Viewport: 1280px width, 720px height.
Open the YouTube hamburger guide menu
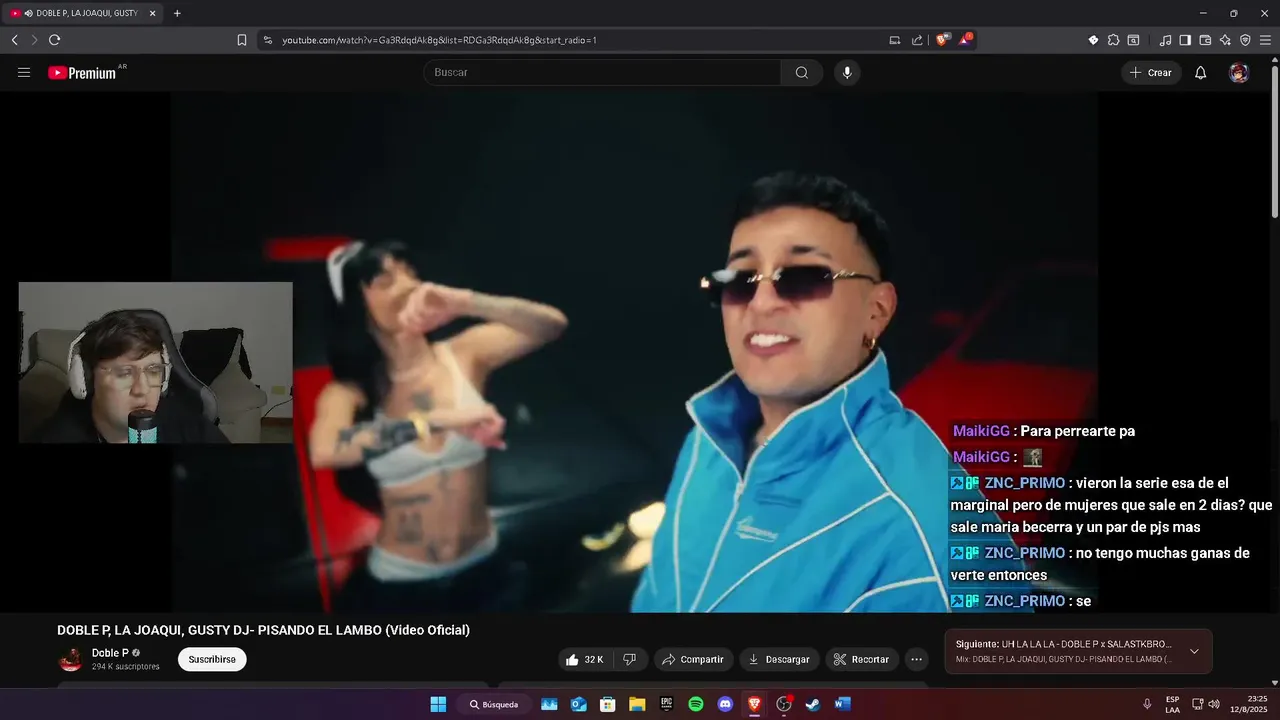coord(24,72)
